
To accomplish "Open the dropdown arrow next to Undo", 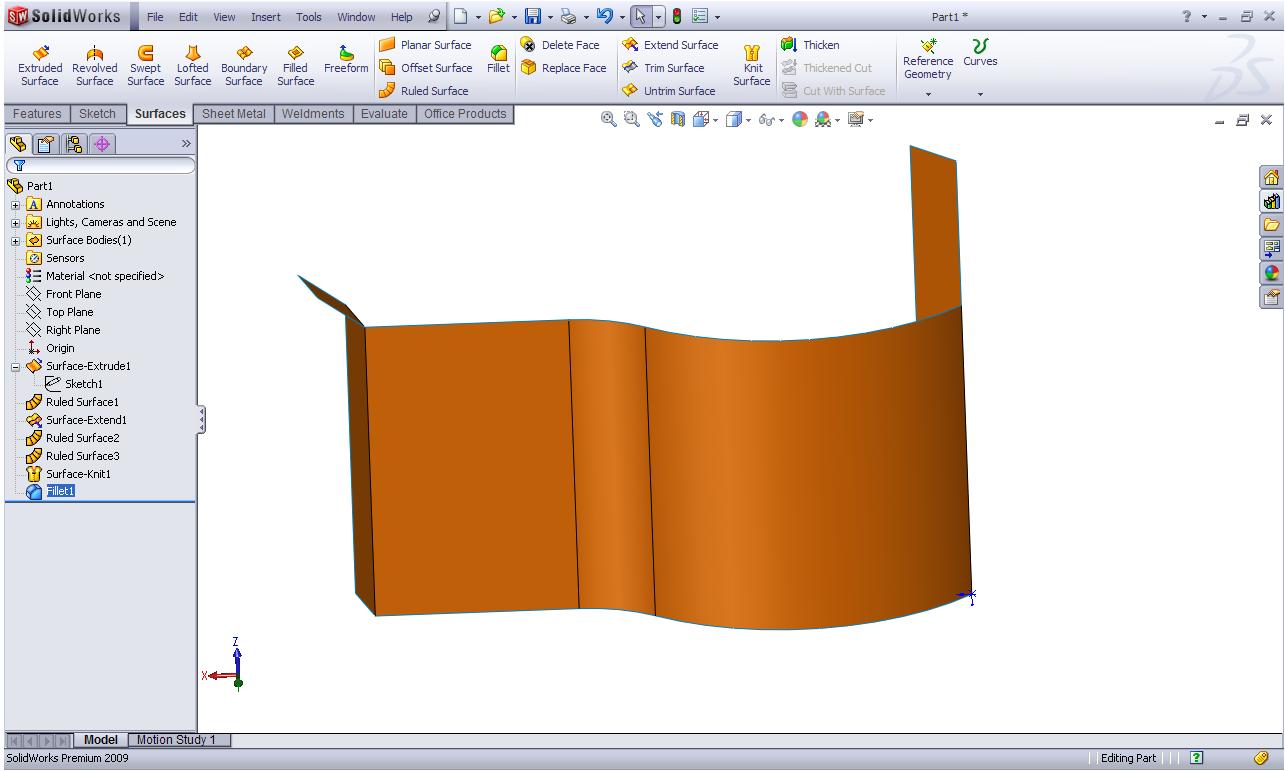I will pos(621,17).
